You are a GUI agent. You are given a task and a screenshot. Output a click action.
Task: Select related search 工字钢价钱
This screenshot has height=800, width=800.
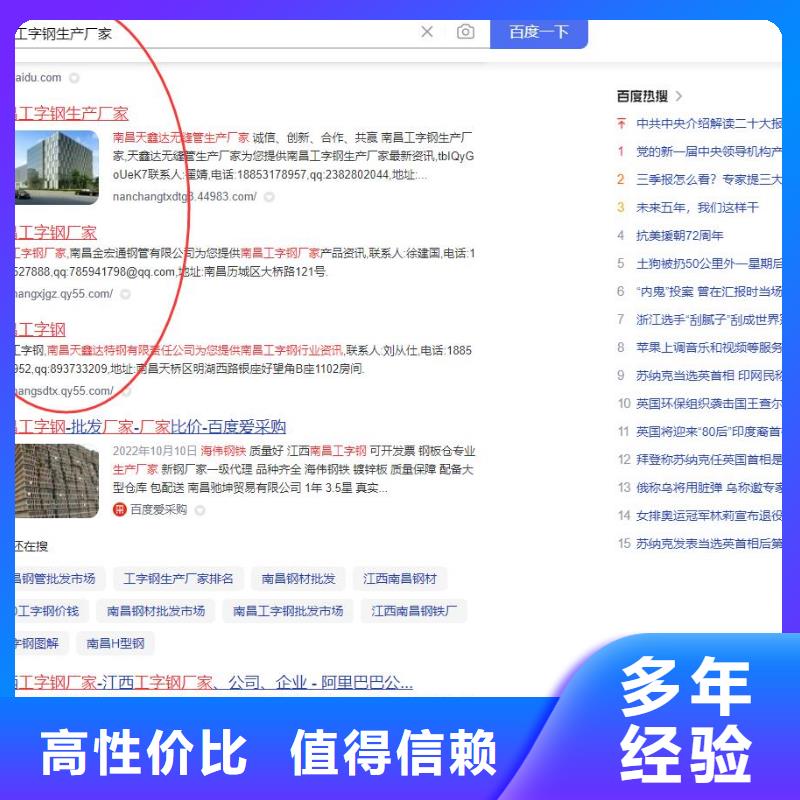coord(52,611)
